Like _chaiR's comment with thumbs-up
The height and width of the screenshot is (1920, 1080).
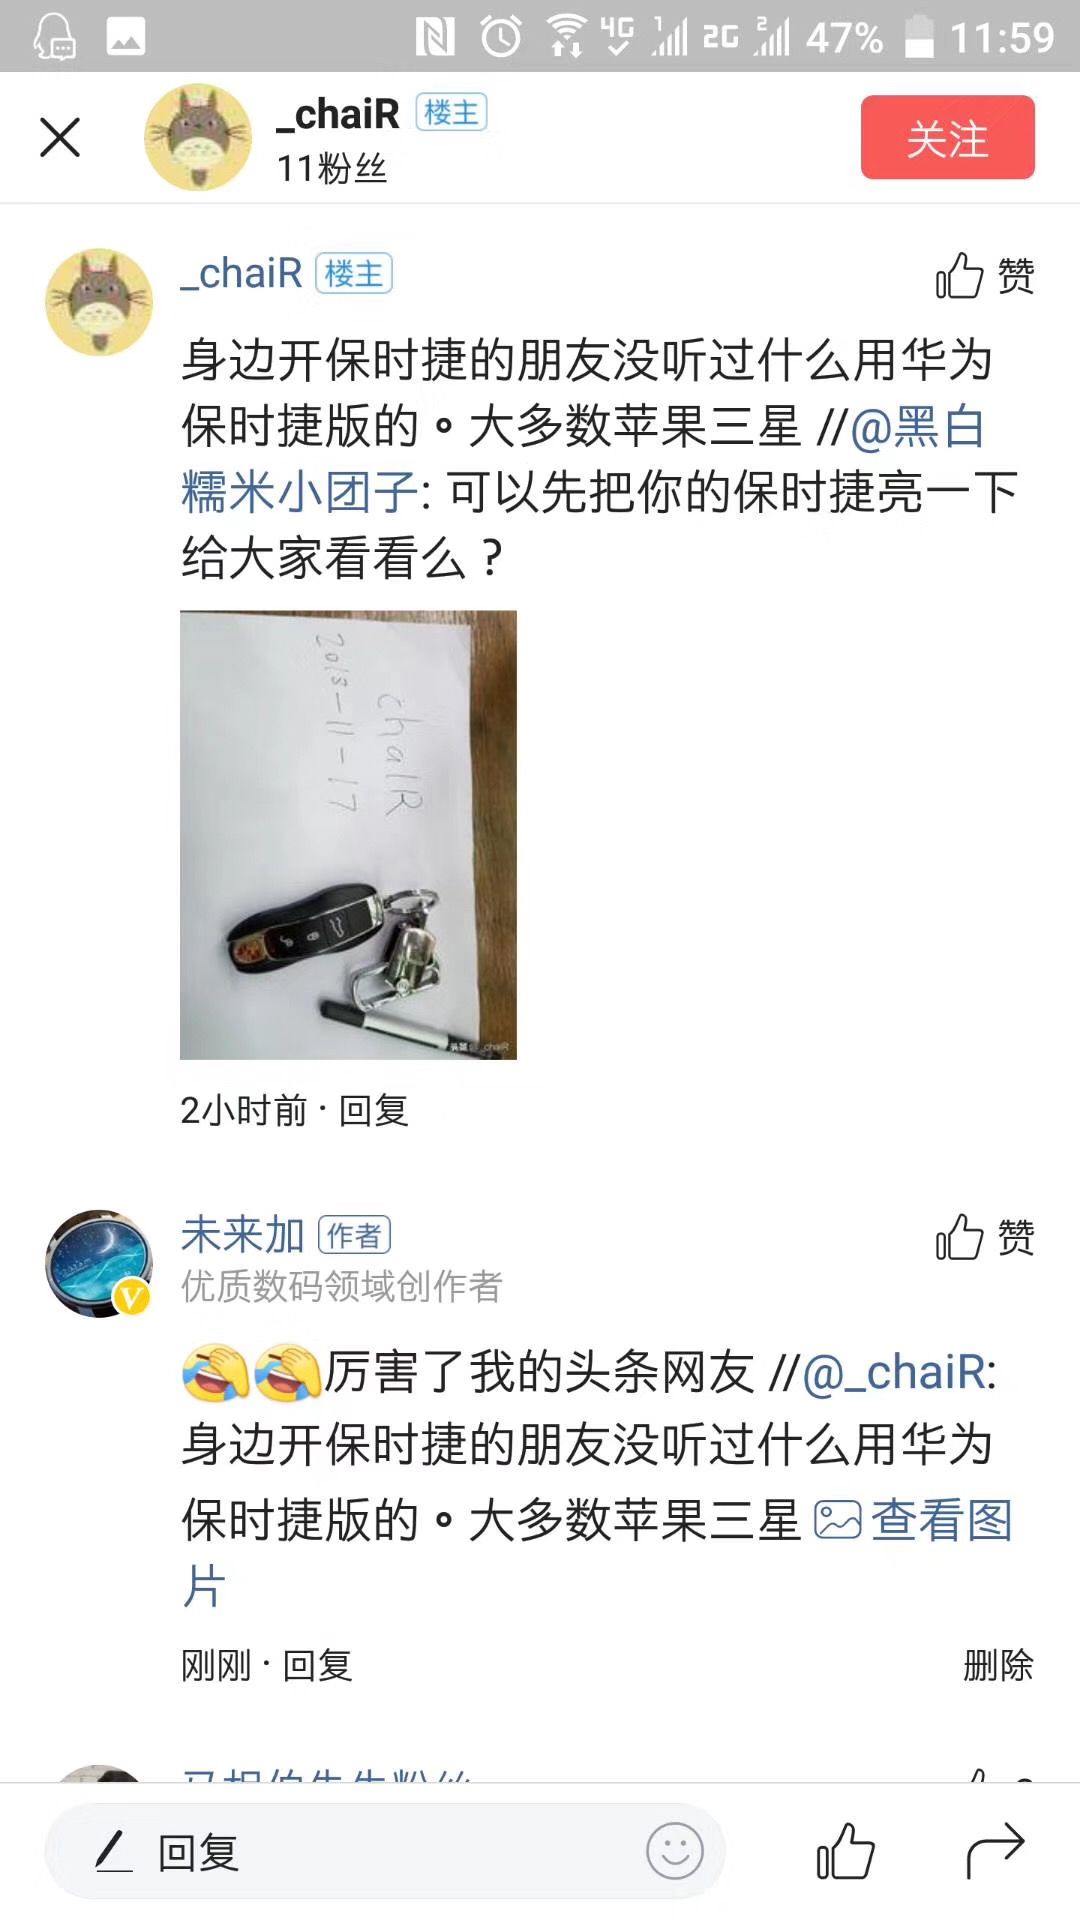pyautogui.click(x=985, y=275)
